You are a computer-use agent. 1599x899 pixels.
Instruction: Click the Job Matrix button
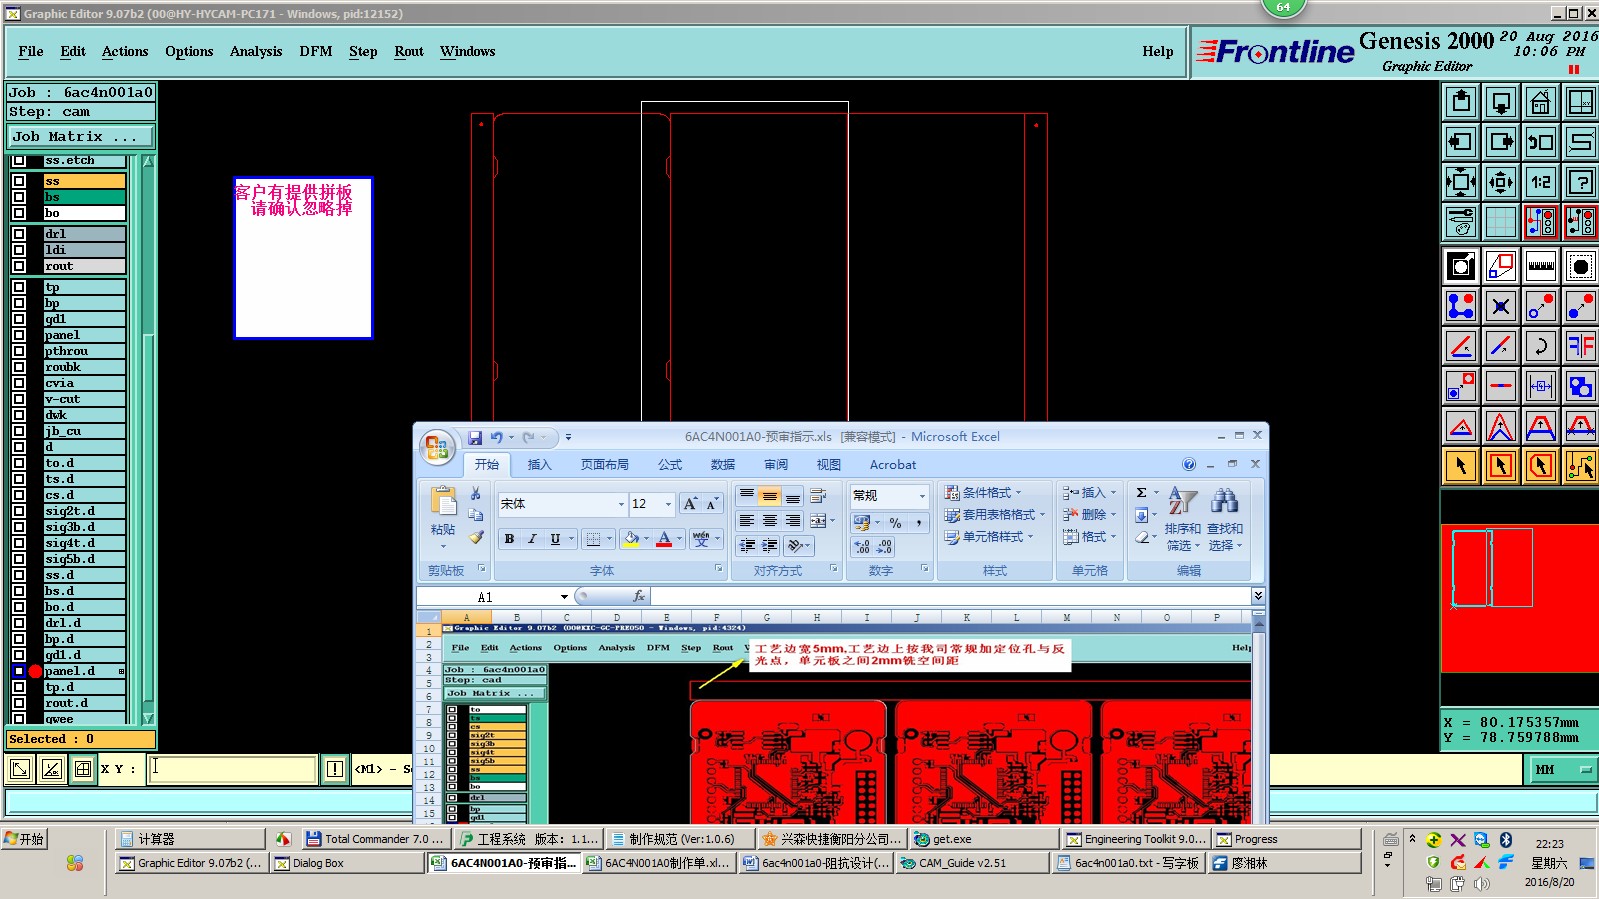[x=81, y=137]
